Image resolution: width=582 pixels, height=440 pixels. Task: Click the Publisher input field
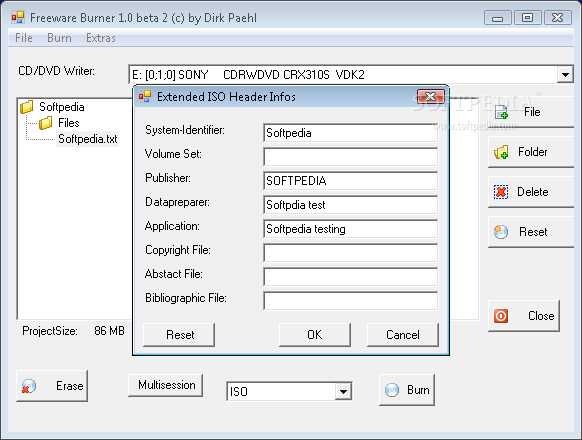point(350,181)
